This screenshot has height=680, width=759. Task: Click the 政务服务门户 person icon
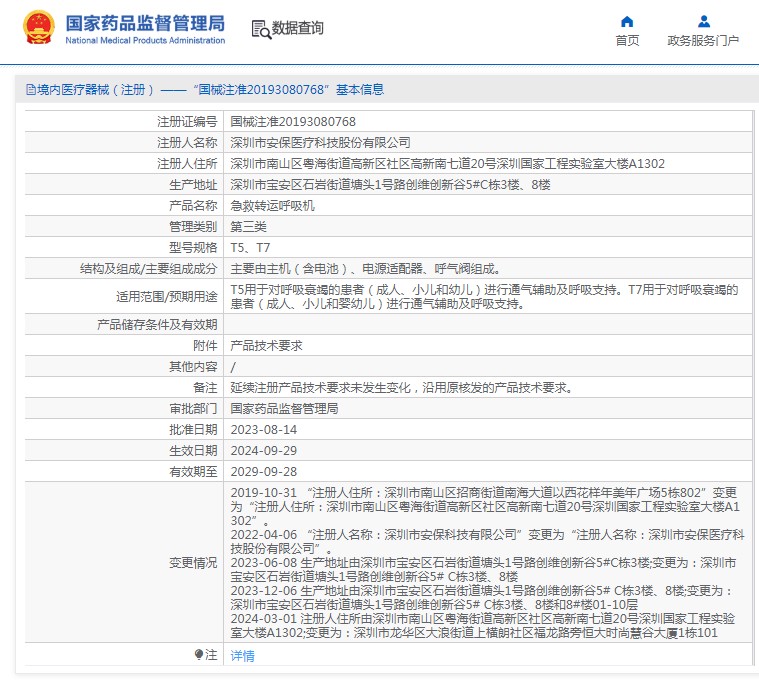tap(703, 21)
